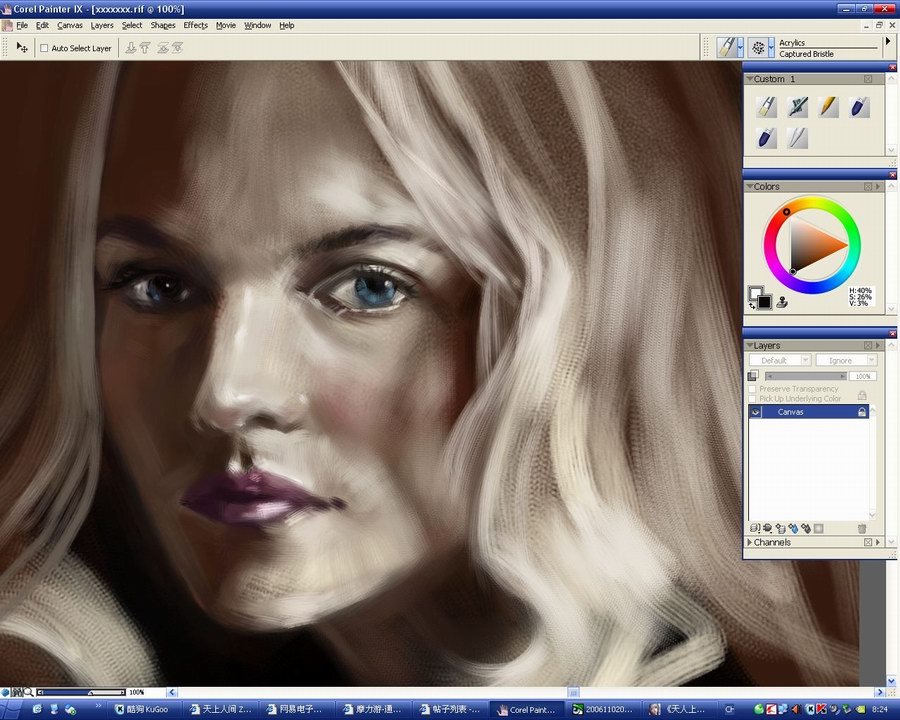
Task: Close the Channels palette box
Action: 868,542
